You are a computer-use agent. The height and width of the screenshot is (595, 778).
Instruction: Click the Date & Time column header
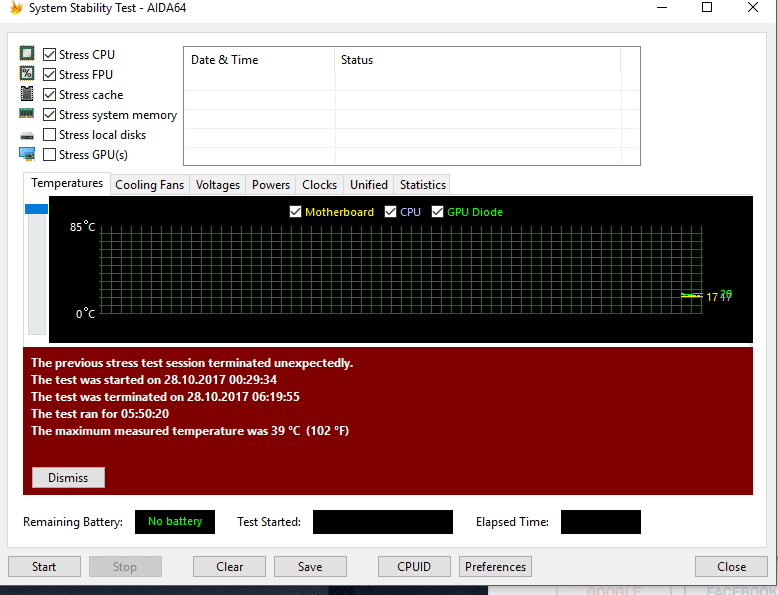259,60
